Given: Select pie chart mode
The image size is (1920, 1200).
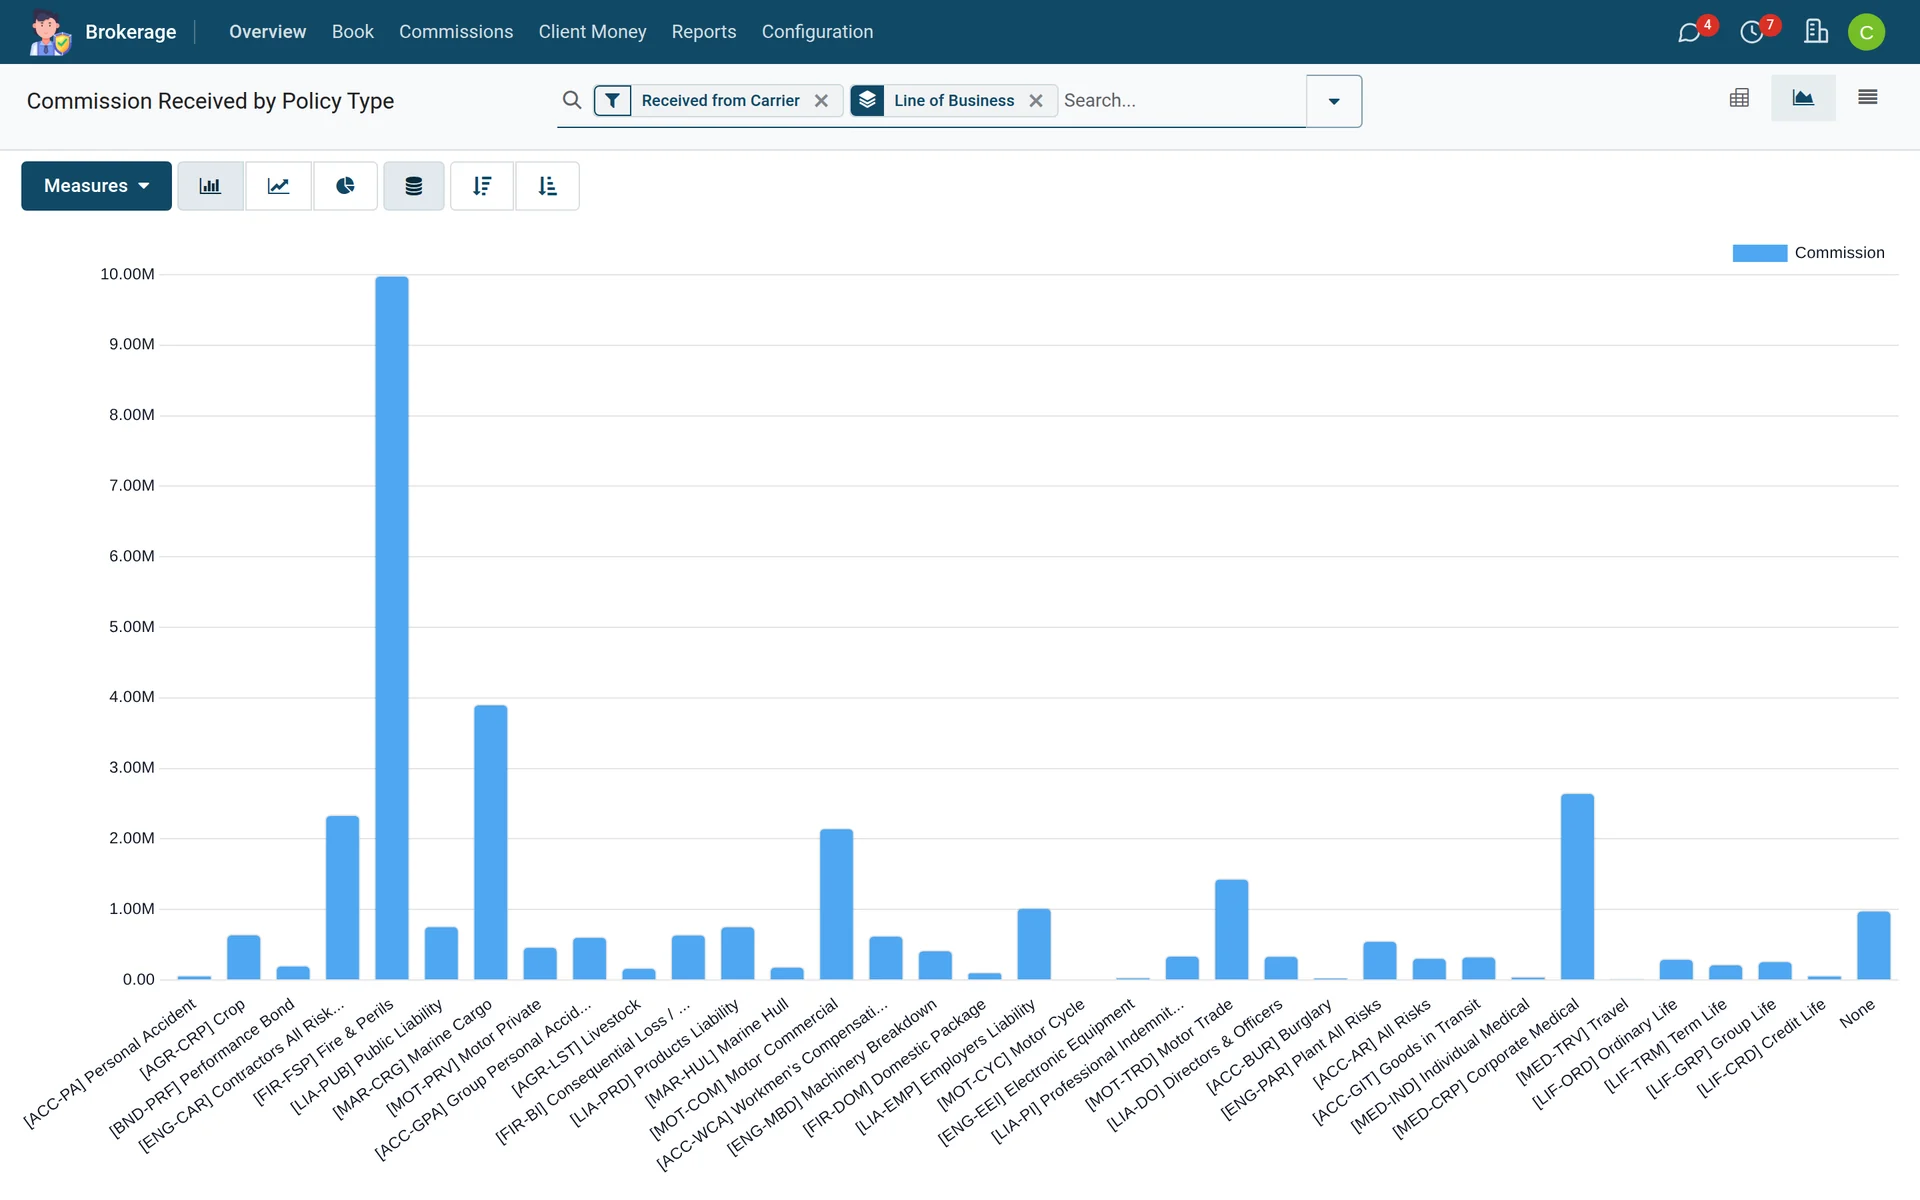Looking at the screenshot, I should point(345,186).
